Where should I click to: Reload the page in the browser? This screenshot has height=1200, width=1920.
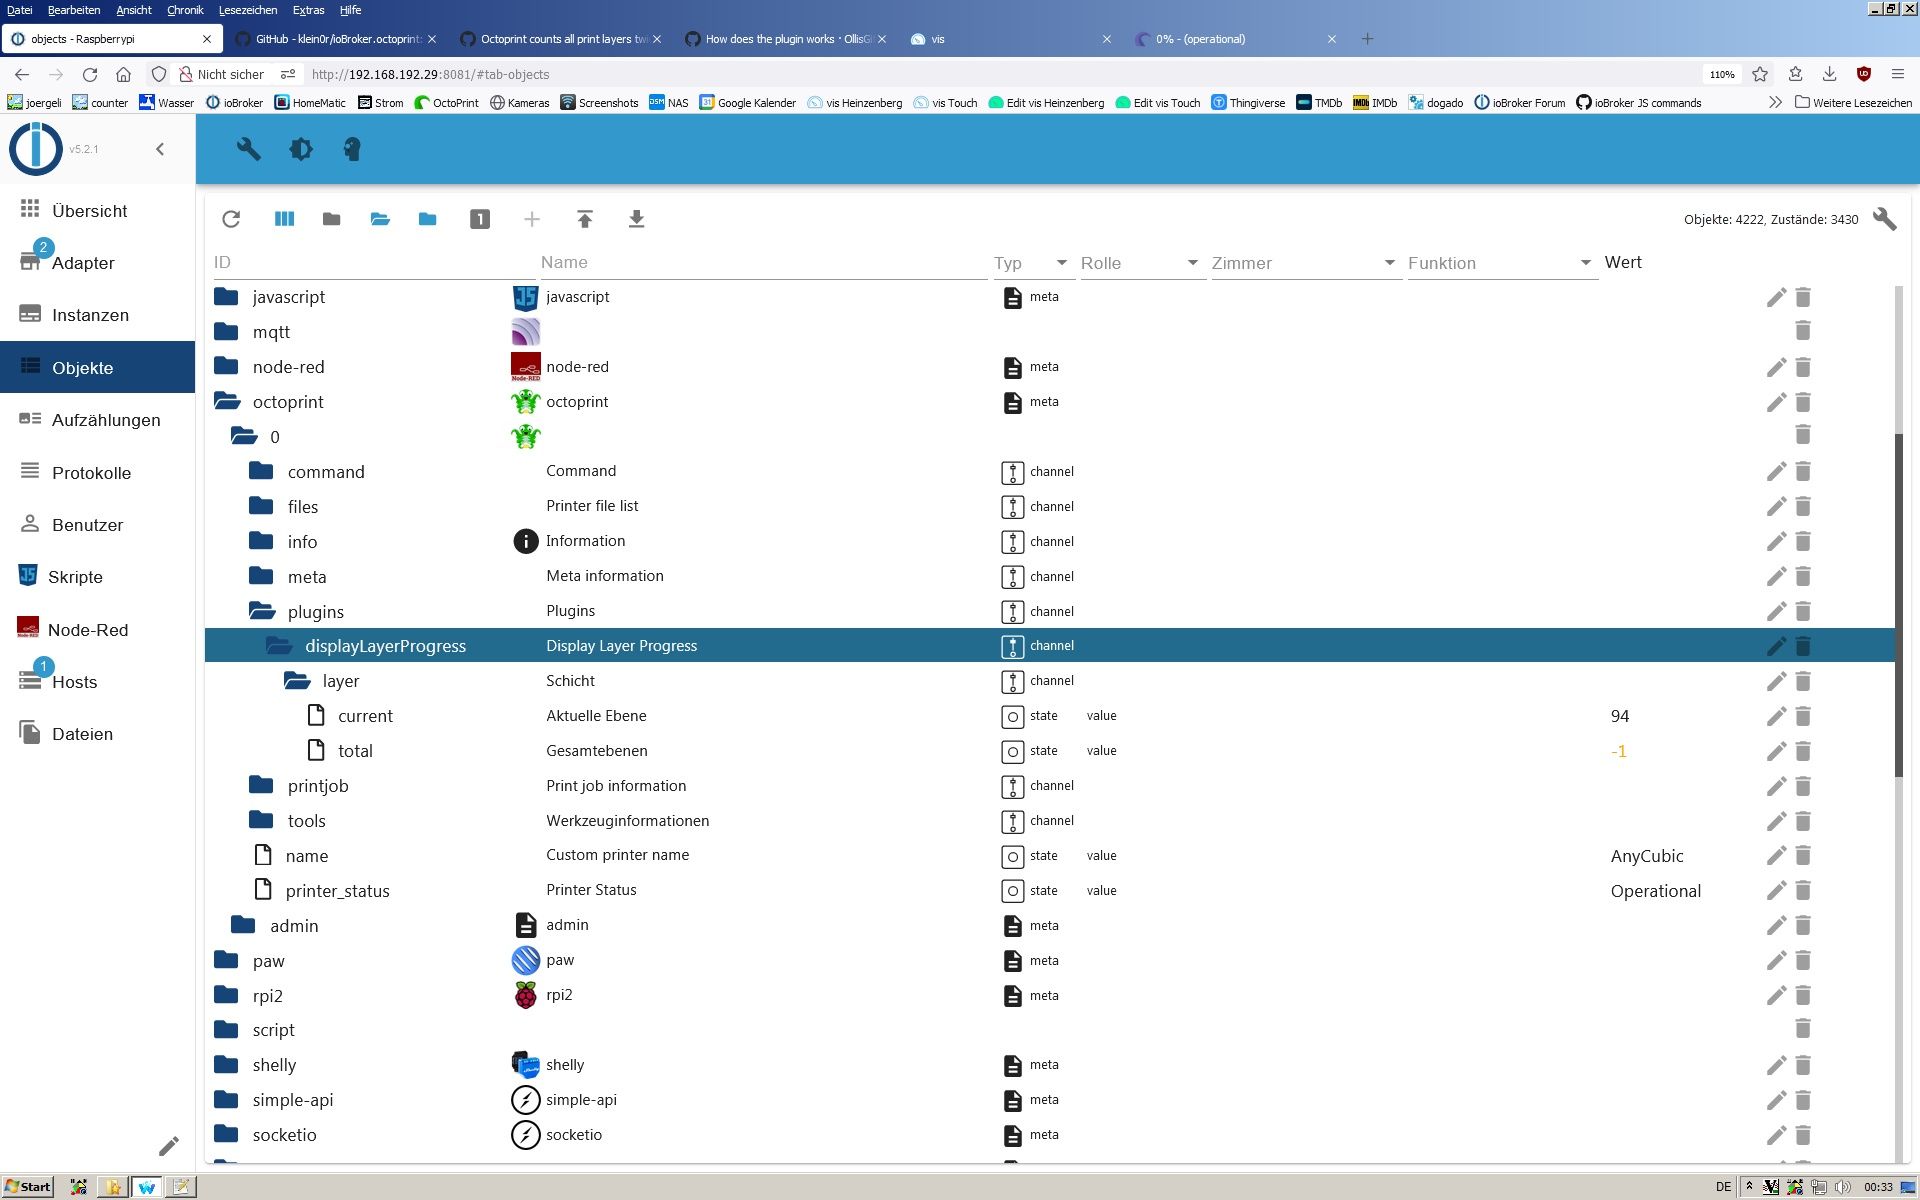[x=90, y=74]
